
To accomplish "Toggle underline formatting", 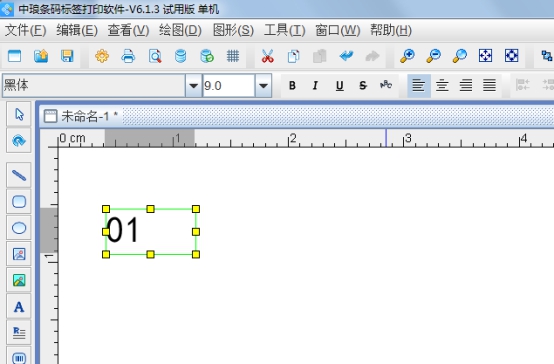I will 340,86.
